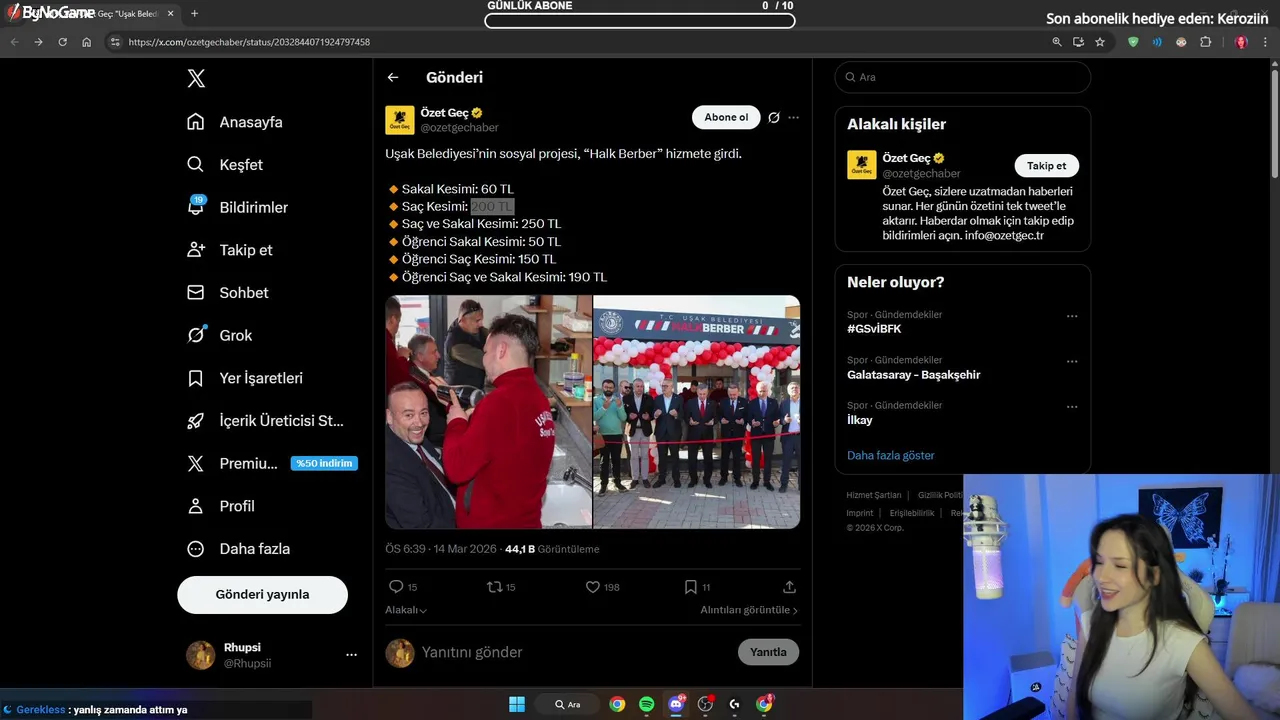Click Abone ol button on post
The height and width of the screenshot is (720, 1280).
click(x=726, y=117)
